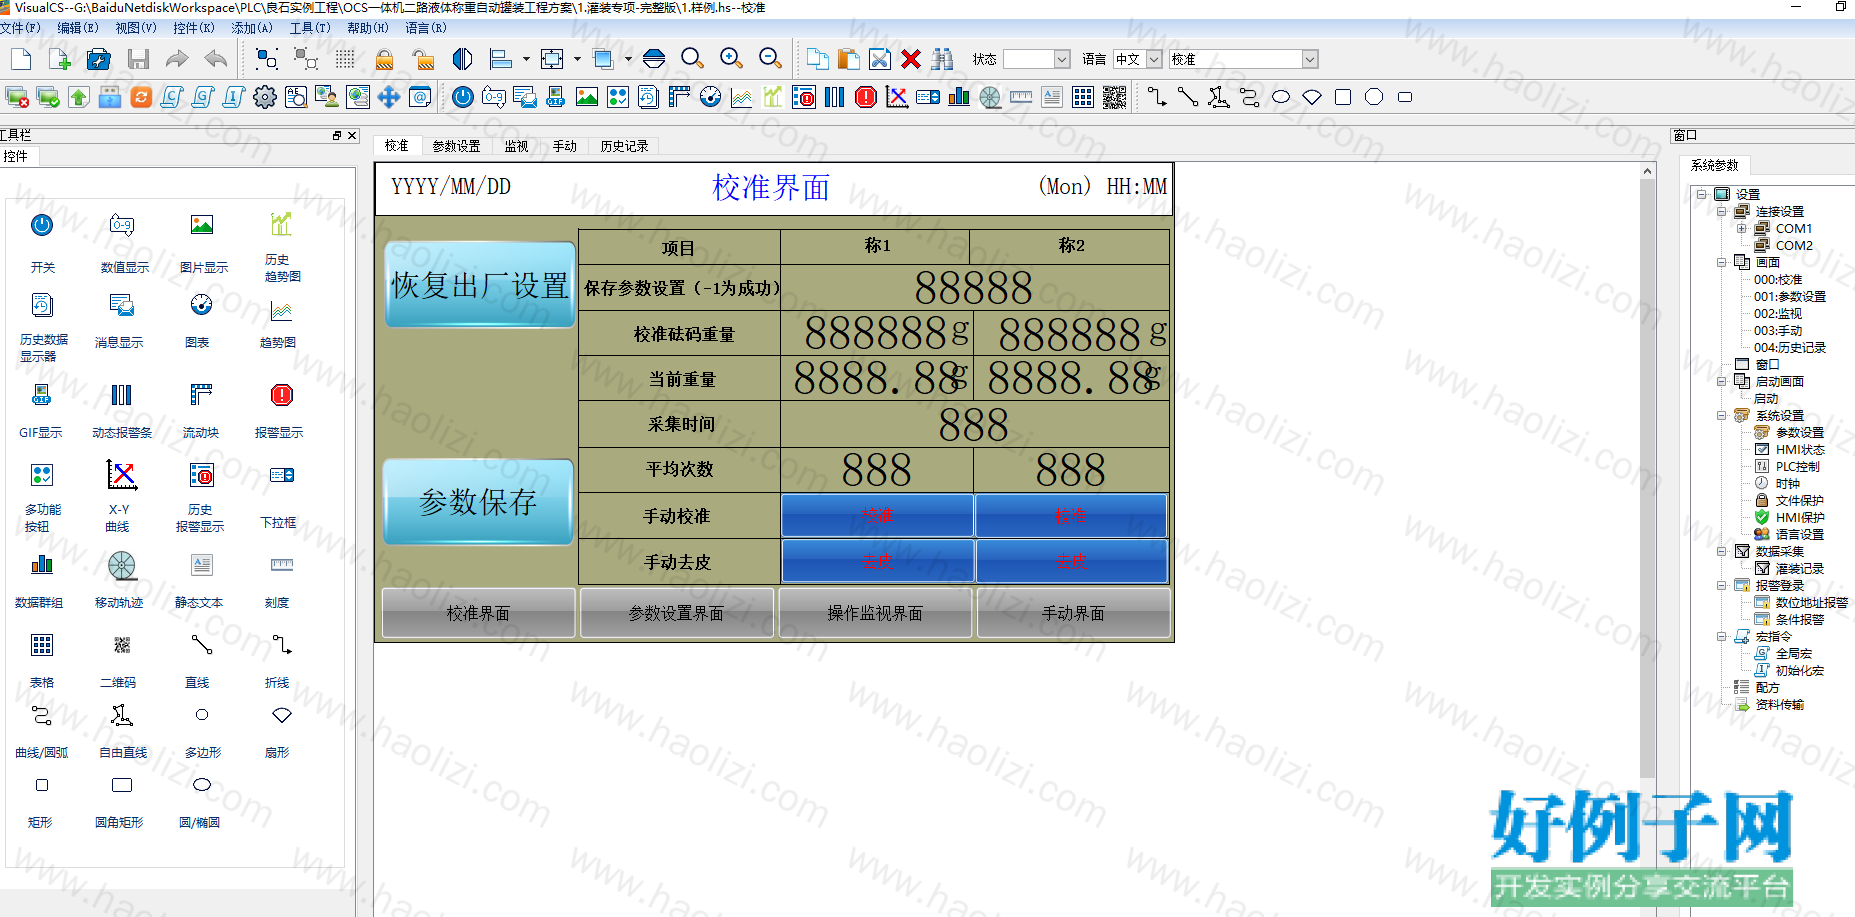Image resolution: width=1855 pixels, height=917 pixels.
Task: Switch to the 参数设置 tab
Action: (x=456, y=146)
